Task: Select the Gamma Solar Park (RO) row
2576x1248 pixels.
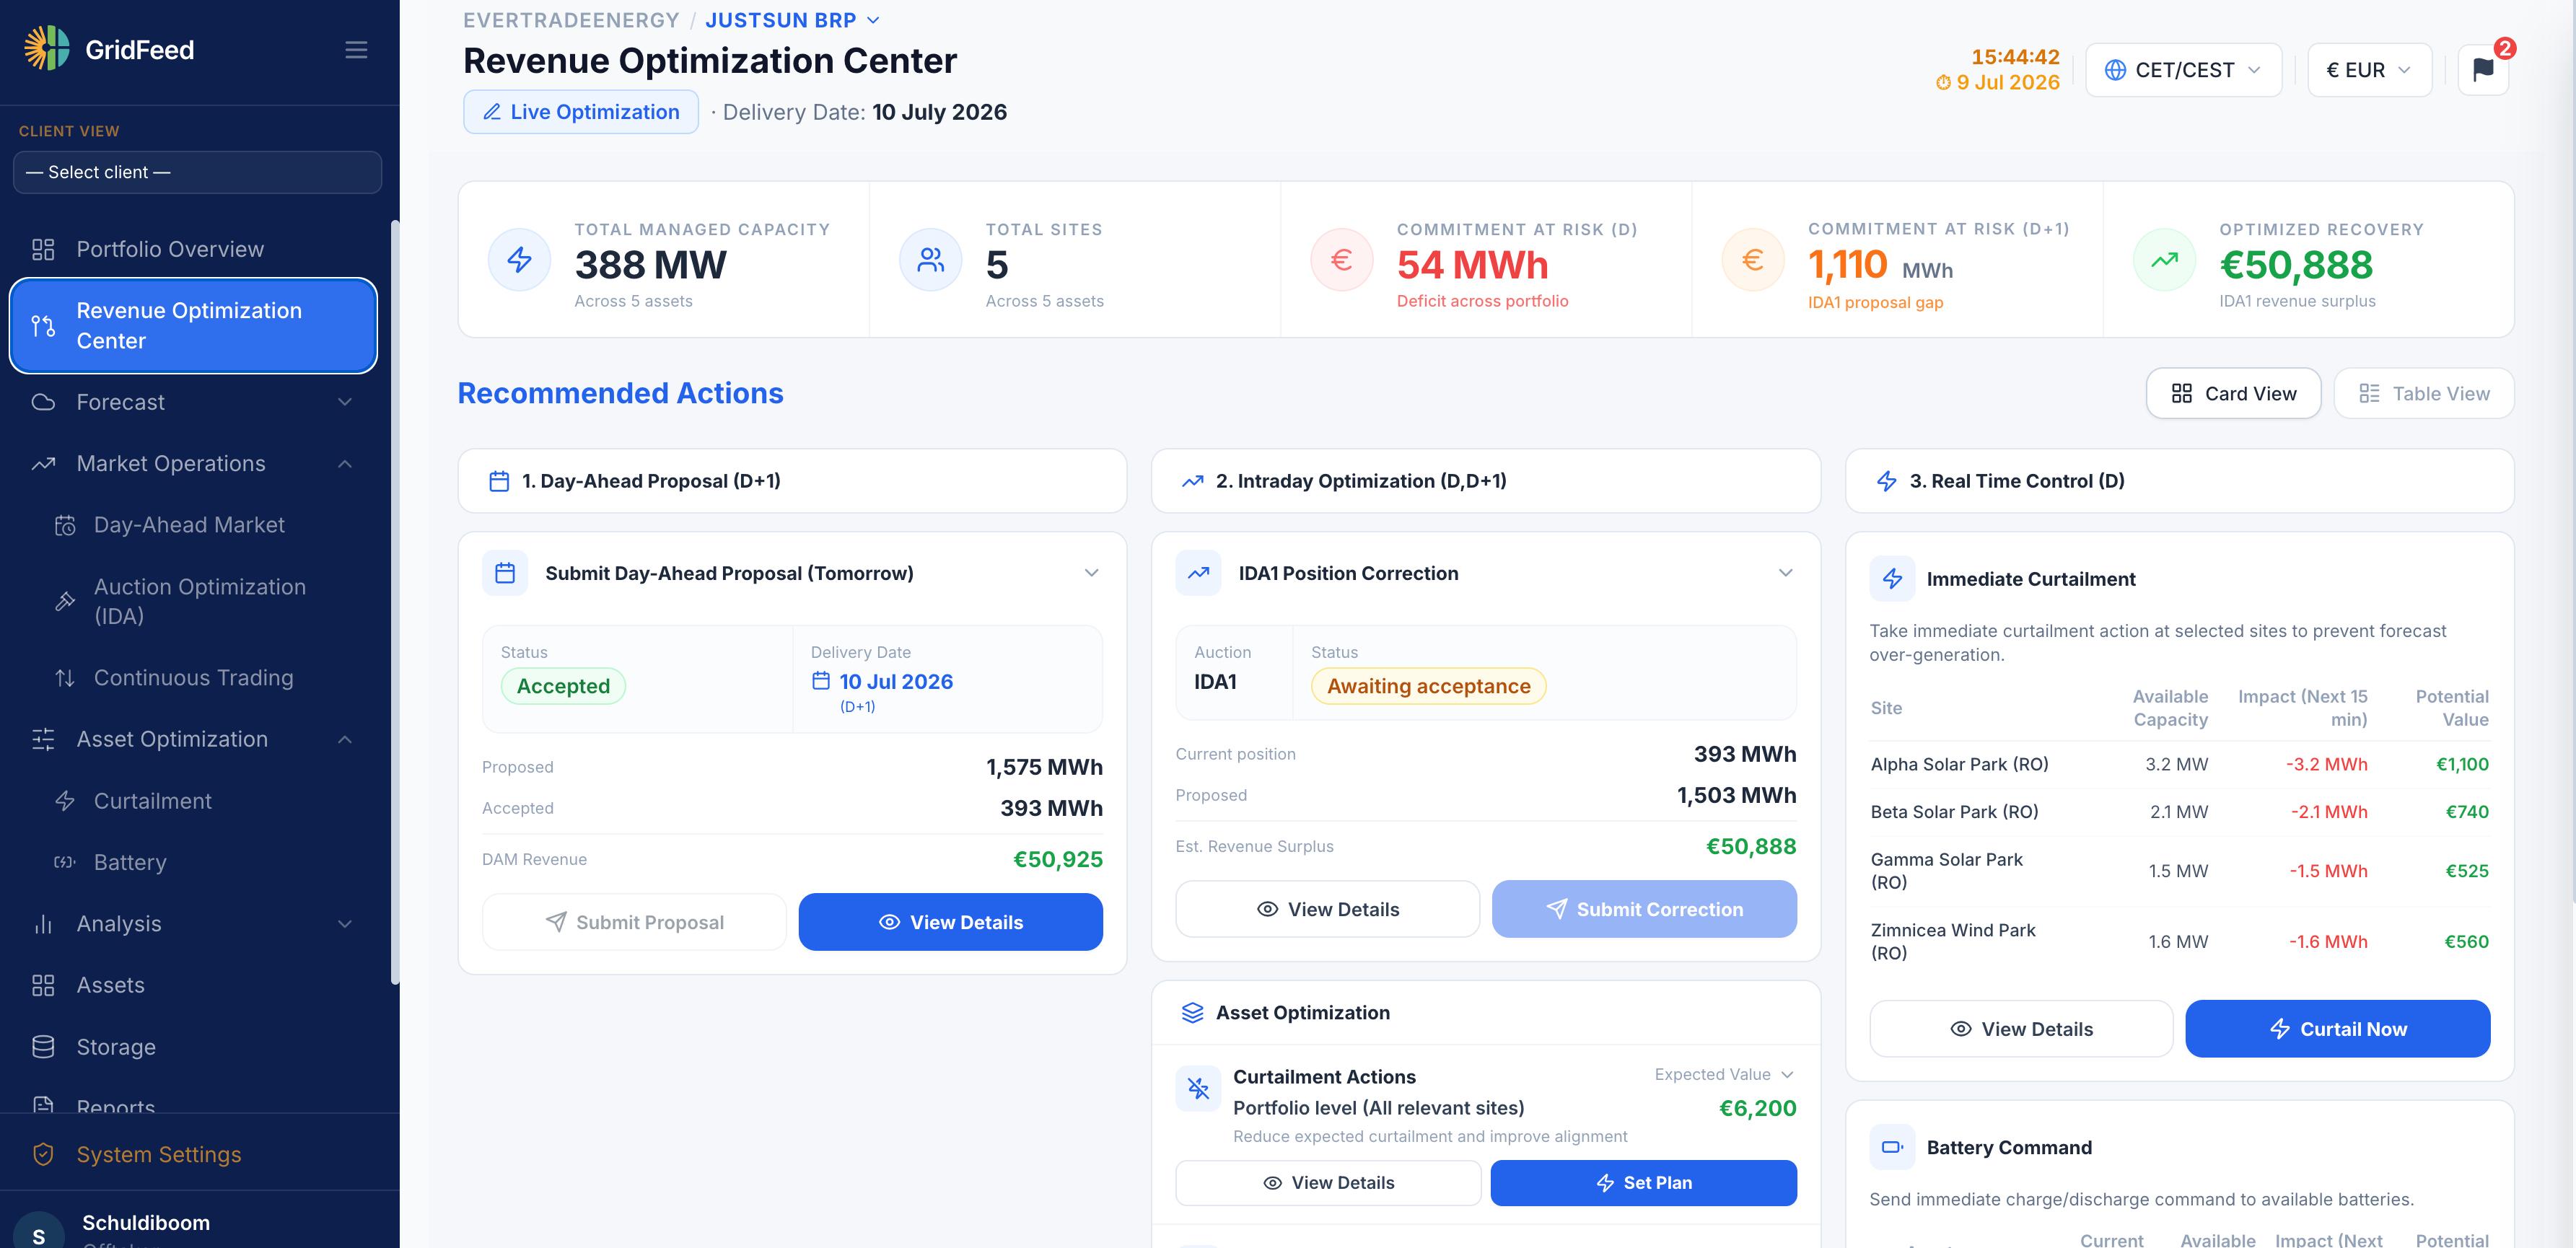Action: [2179, 871]
